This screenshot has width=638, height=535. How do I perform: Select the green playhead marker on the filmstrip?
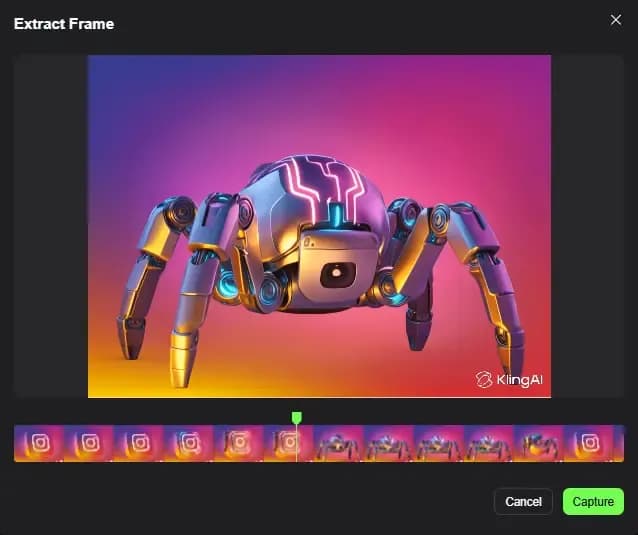click(297, 418)
